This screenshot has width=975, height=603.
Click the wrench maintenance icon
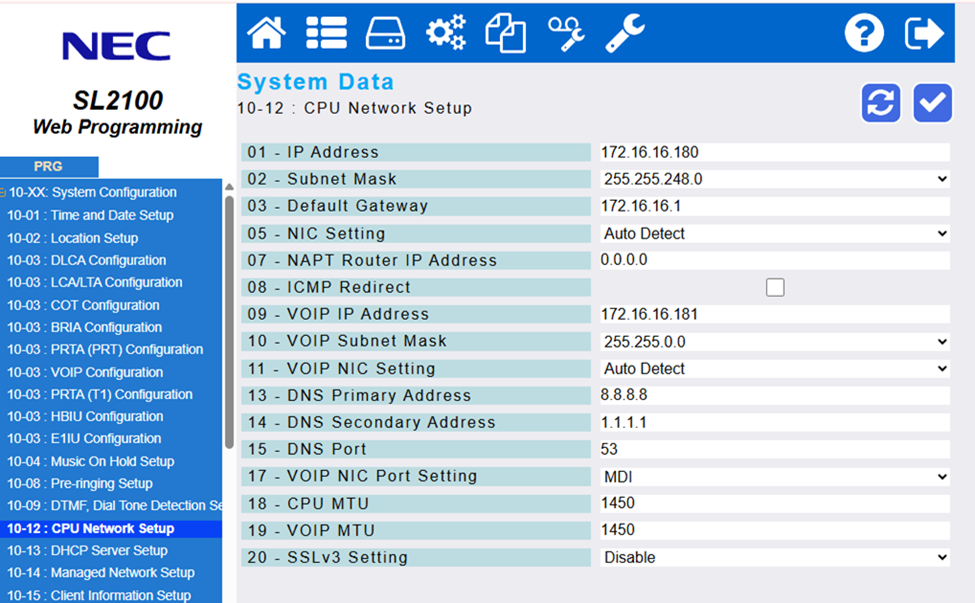(x=625, y=33)
